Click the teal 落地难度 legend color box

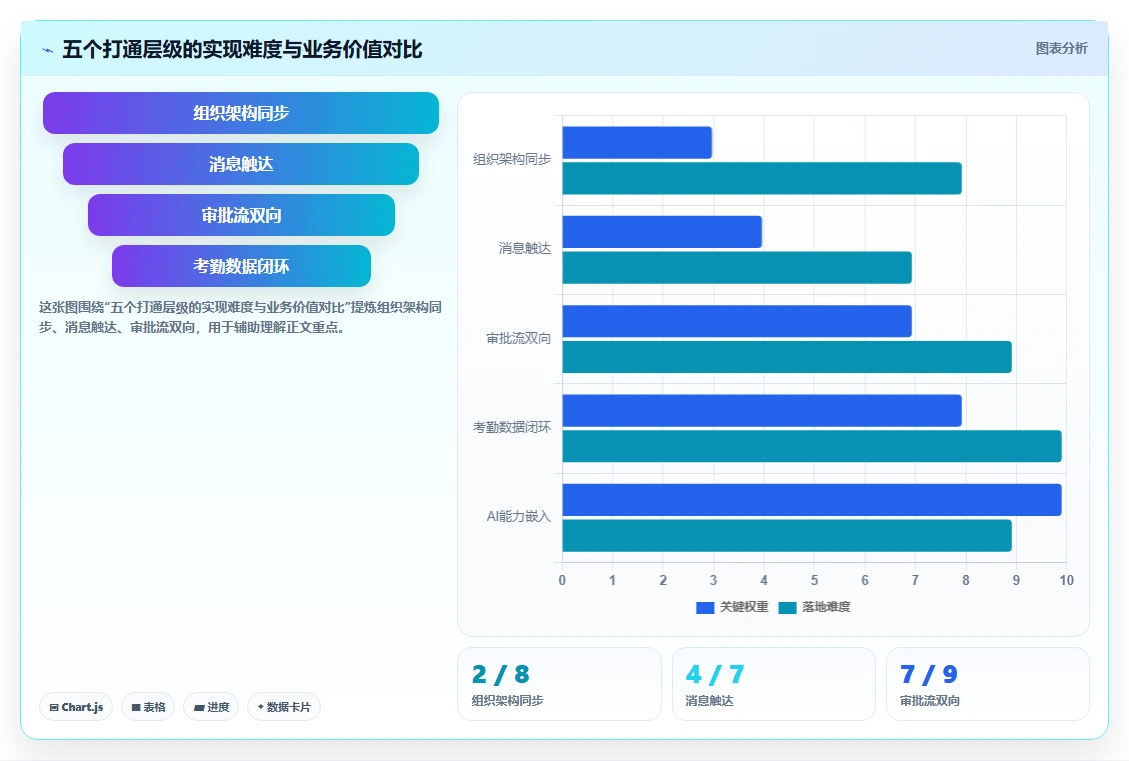click(x=787, y=608)
